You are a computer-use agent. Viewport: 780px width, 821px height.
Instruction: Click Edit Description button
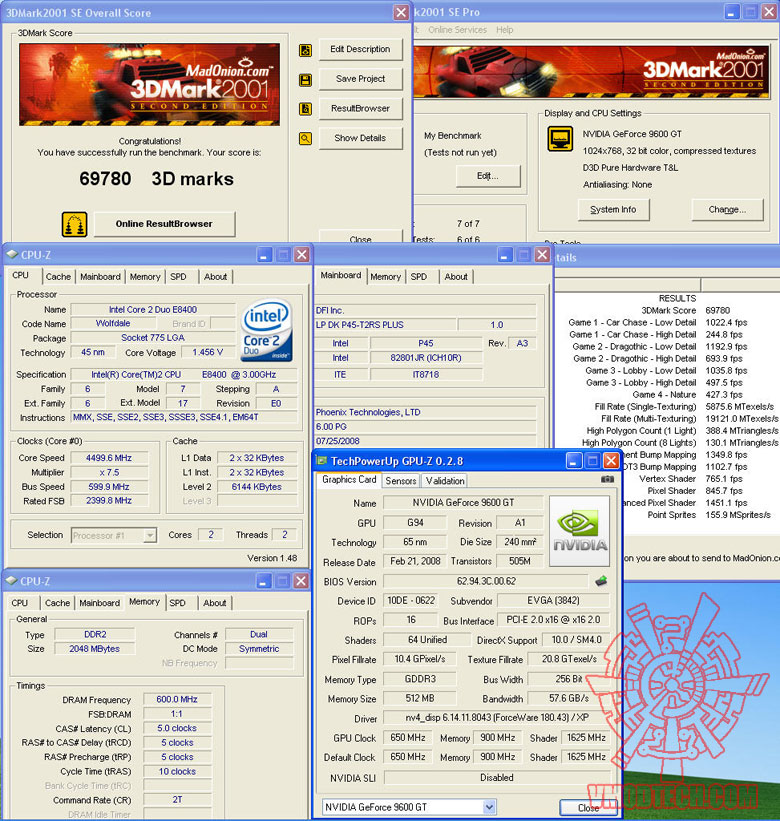coord(360,49)
